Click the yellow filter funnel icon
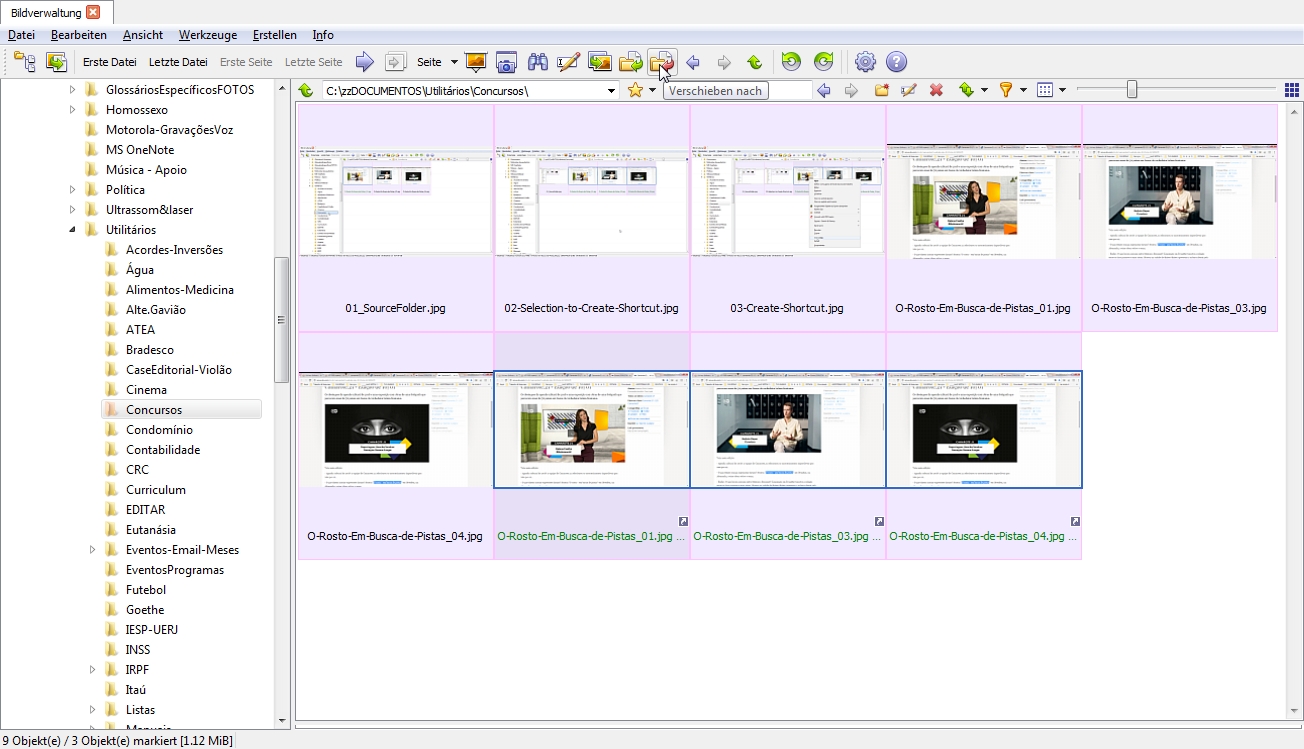This screenshot has width=1304, height=749. coord(1006,90)
